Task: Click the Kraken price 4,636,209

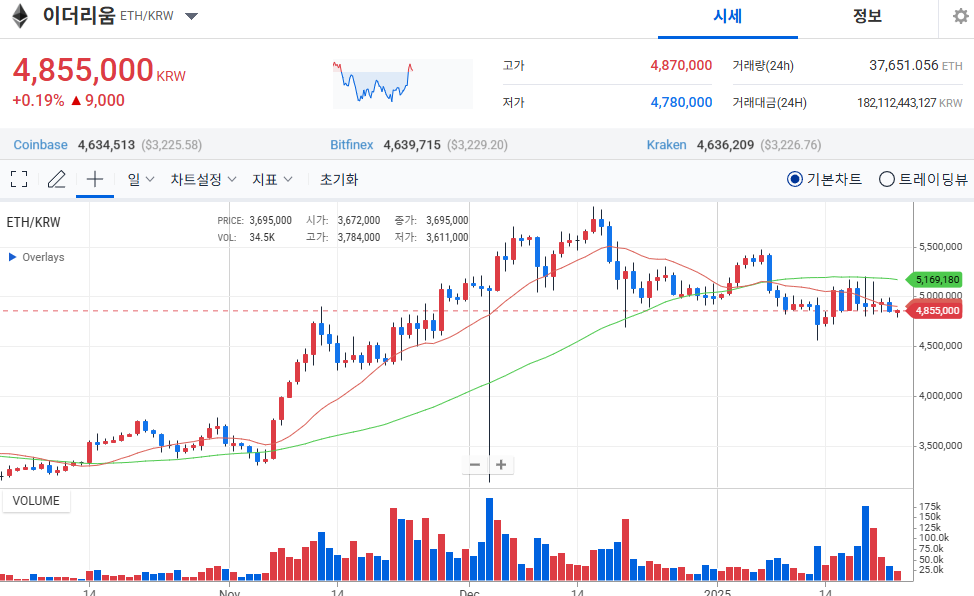Action: (725, 145)
